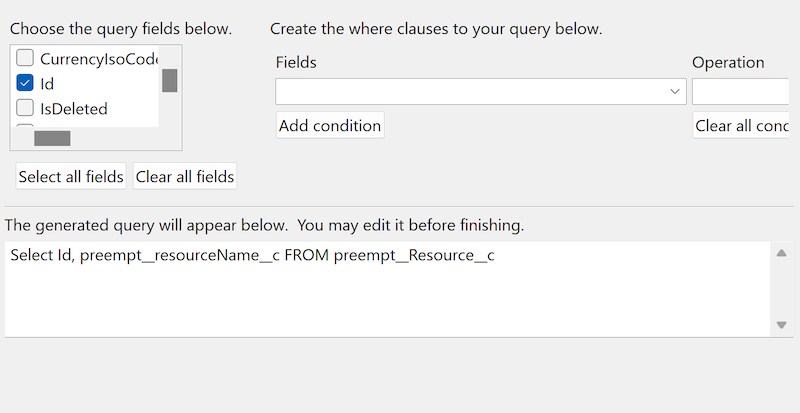Click the "Operation" column label
Screen dimensions: 800x413
(728, 62)
